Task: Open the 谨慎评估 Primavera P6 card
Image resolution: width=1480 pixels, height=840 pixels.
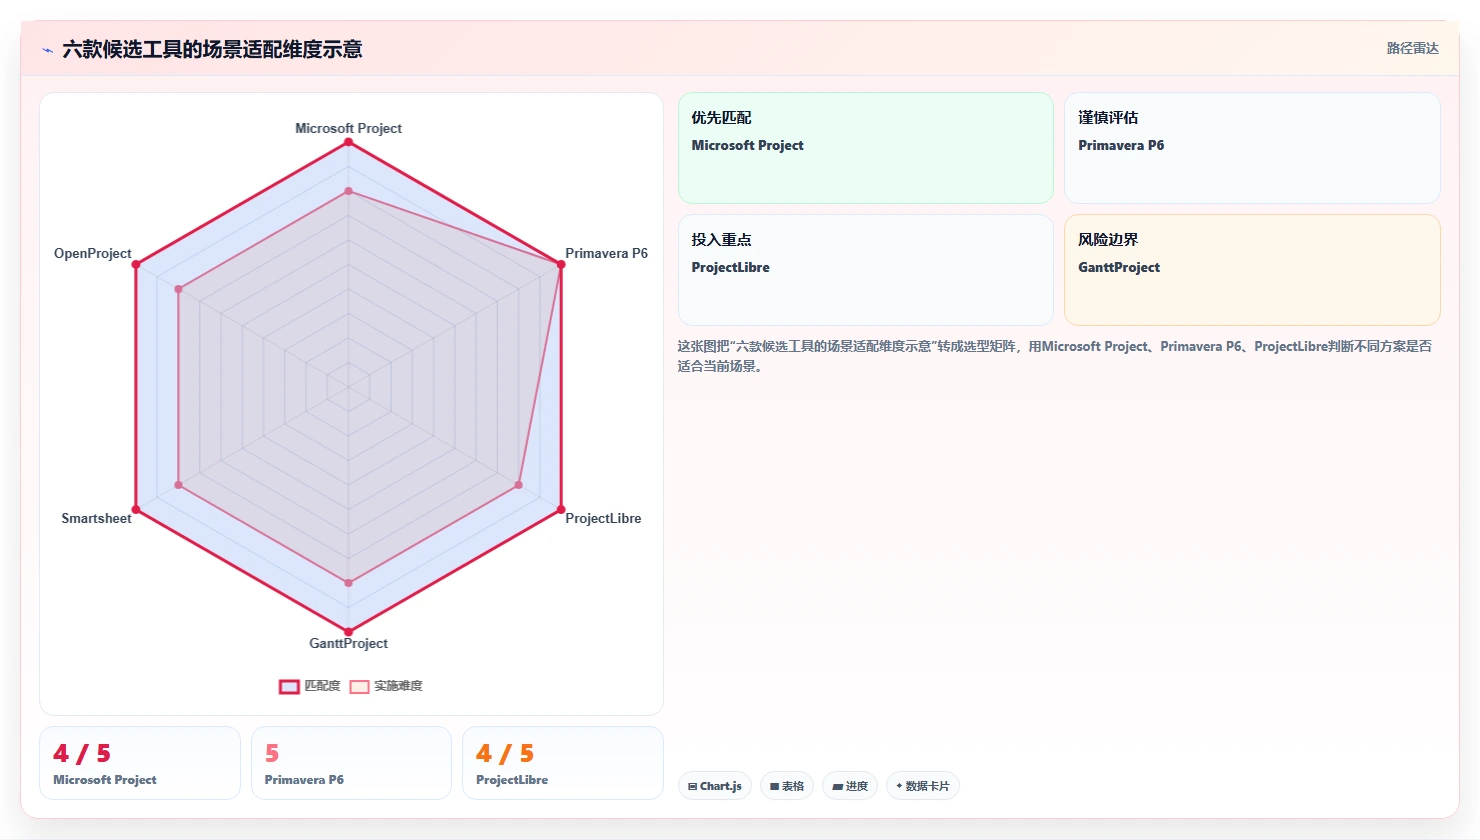Action: tap(1252, 148)
